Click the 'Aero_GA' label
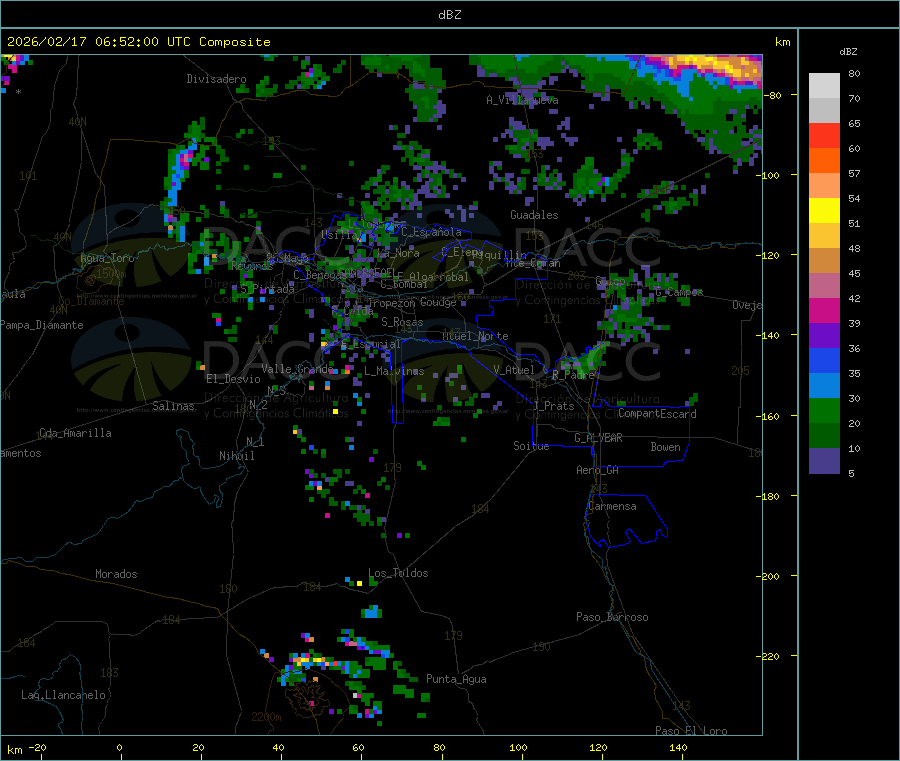 click(597, 470)
